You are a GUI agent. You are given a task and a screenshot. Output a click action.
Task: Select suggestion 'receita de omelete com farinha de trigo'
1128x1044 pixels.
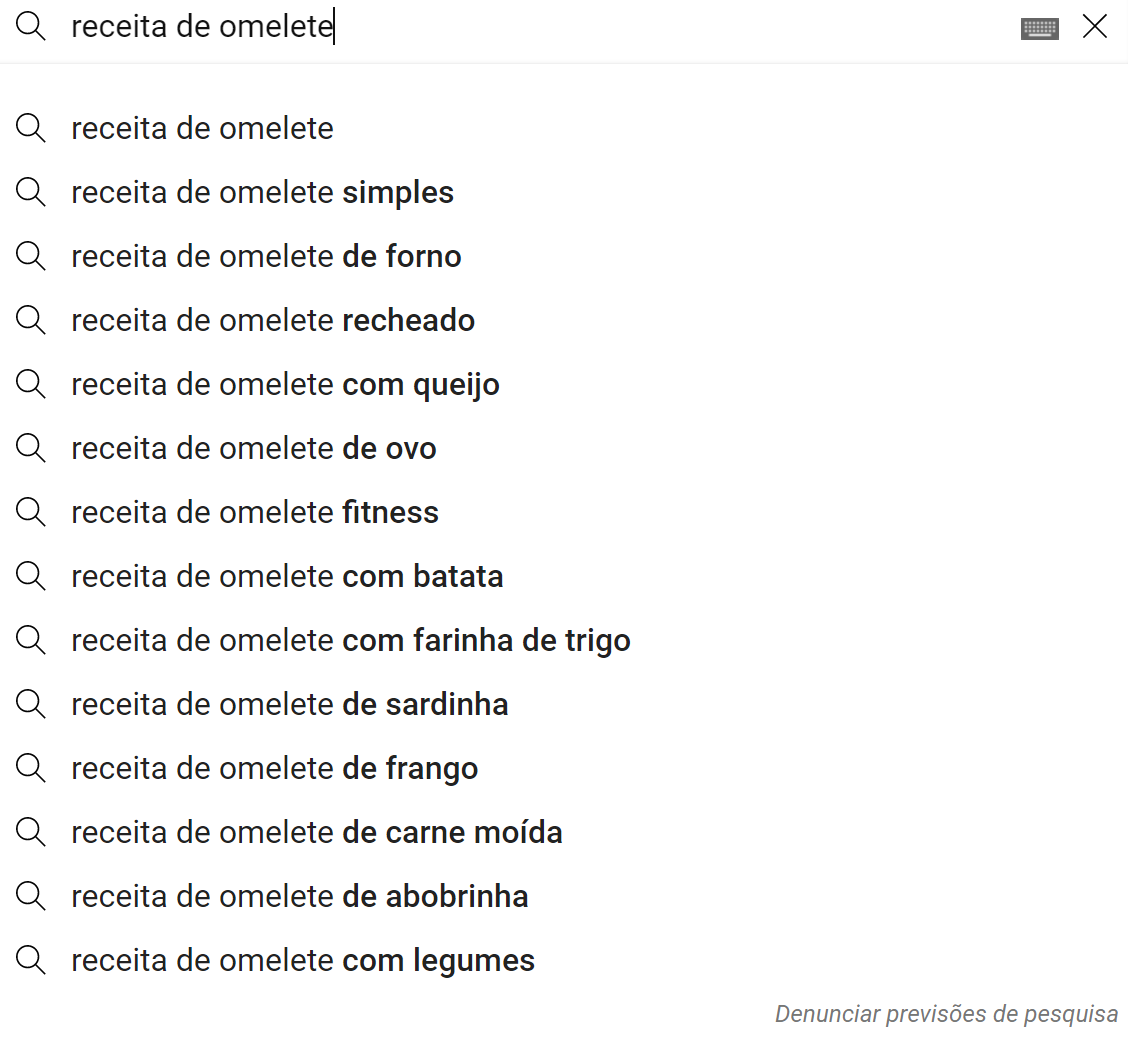(x=350, y=640)
